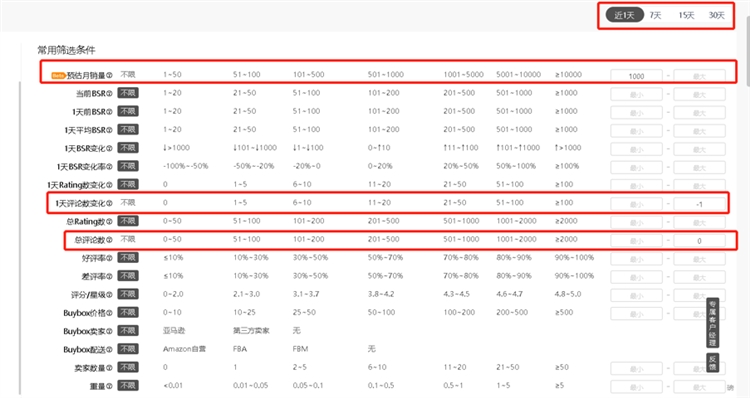Click the info icon next to 总评论数
Image resolution: width=750 pixels, height=398 pixels.
(x=109, y=240)
